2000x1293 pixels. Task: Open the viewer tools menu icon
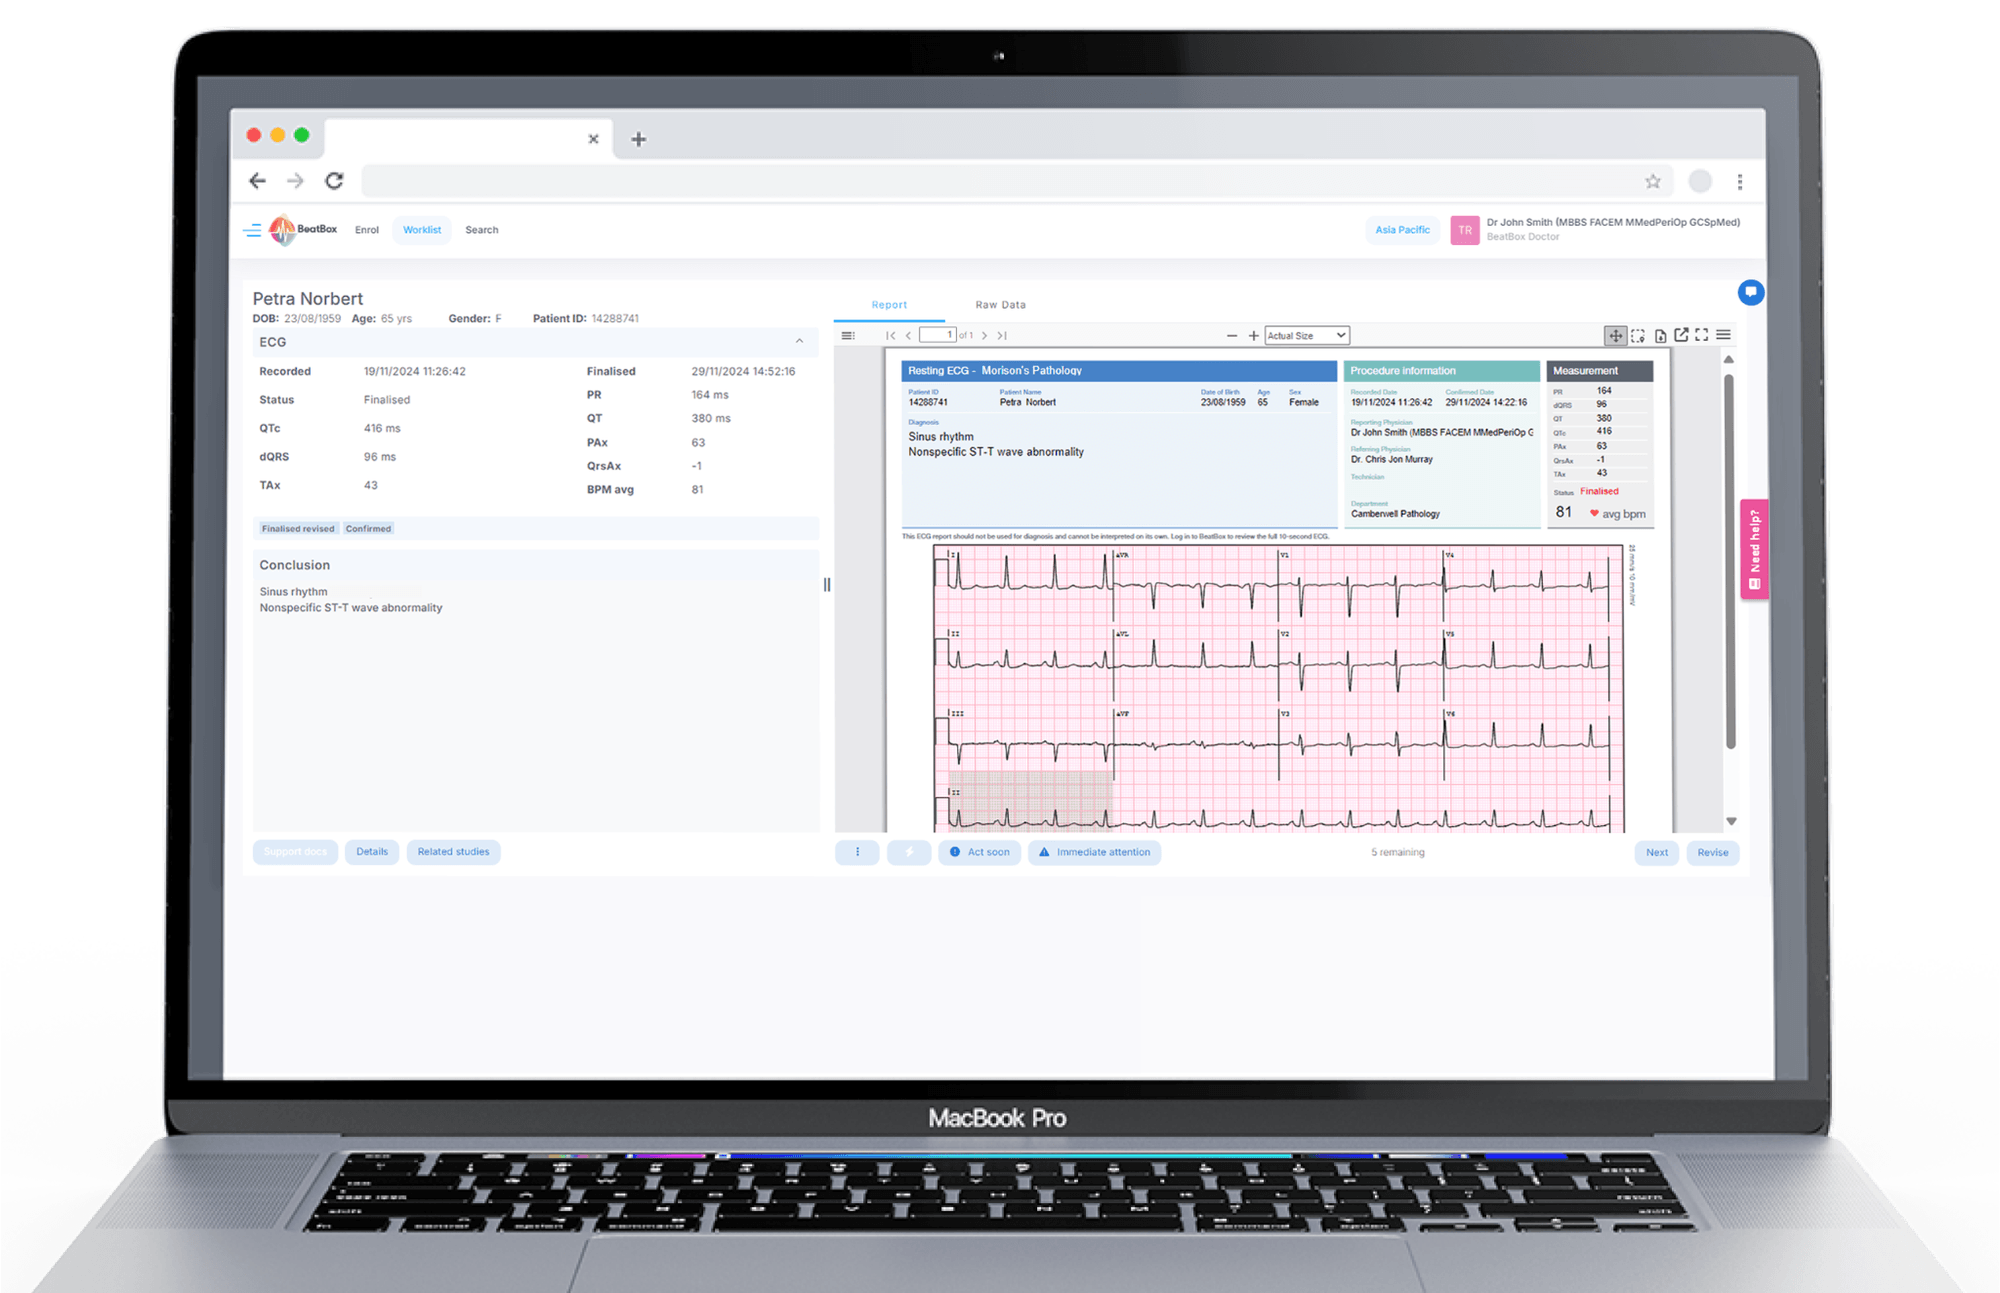coord(1724,335)
